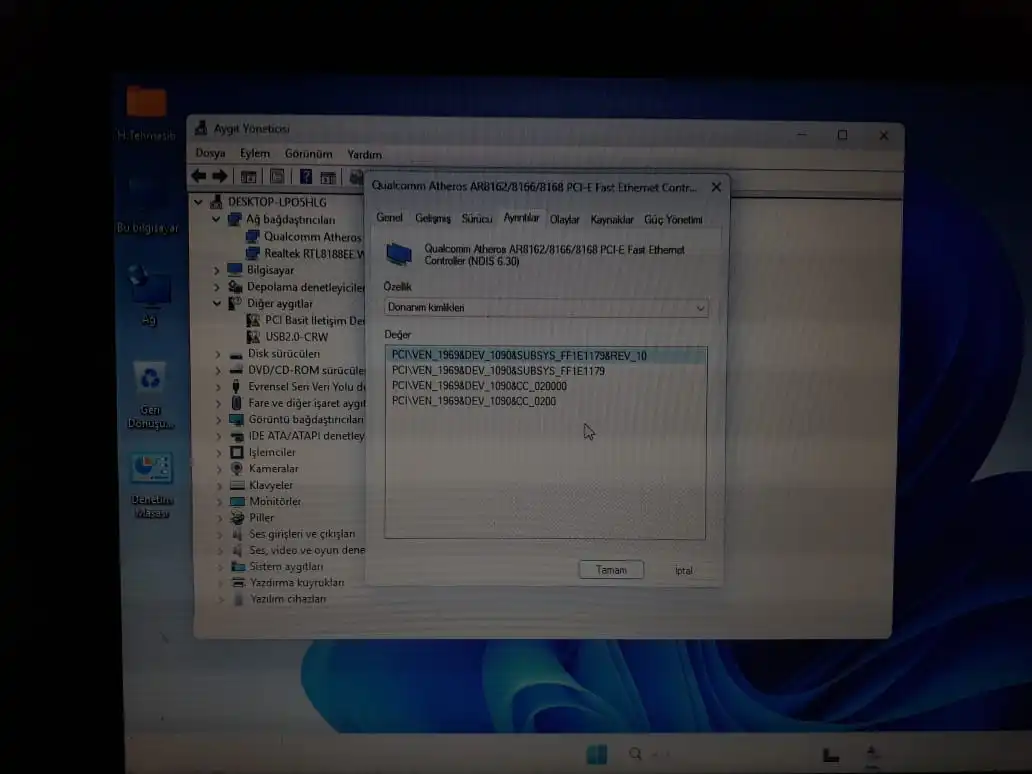Click the Windows Start button on taskbar
Viewport: 1032px width, 774px height.
click(x=597, y=754)
